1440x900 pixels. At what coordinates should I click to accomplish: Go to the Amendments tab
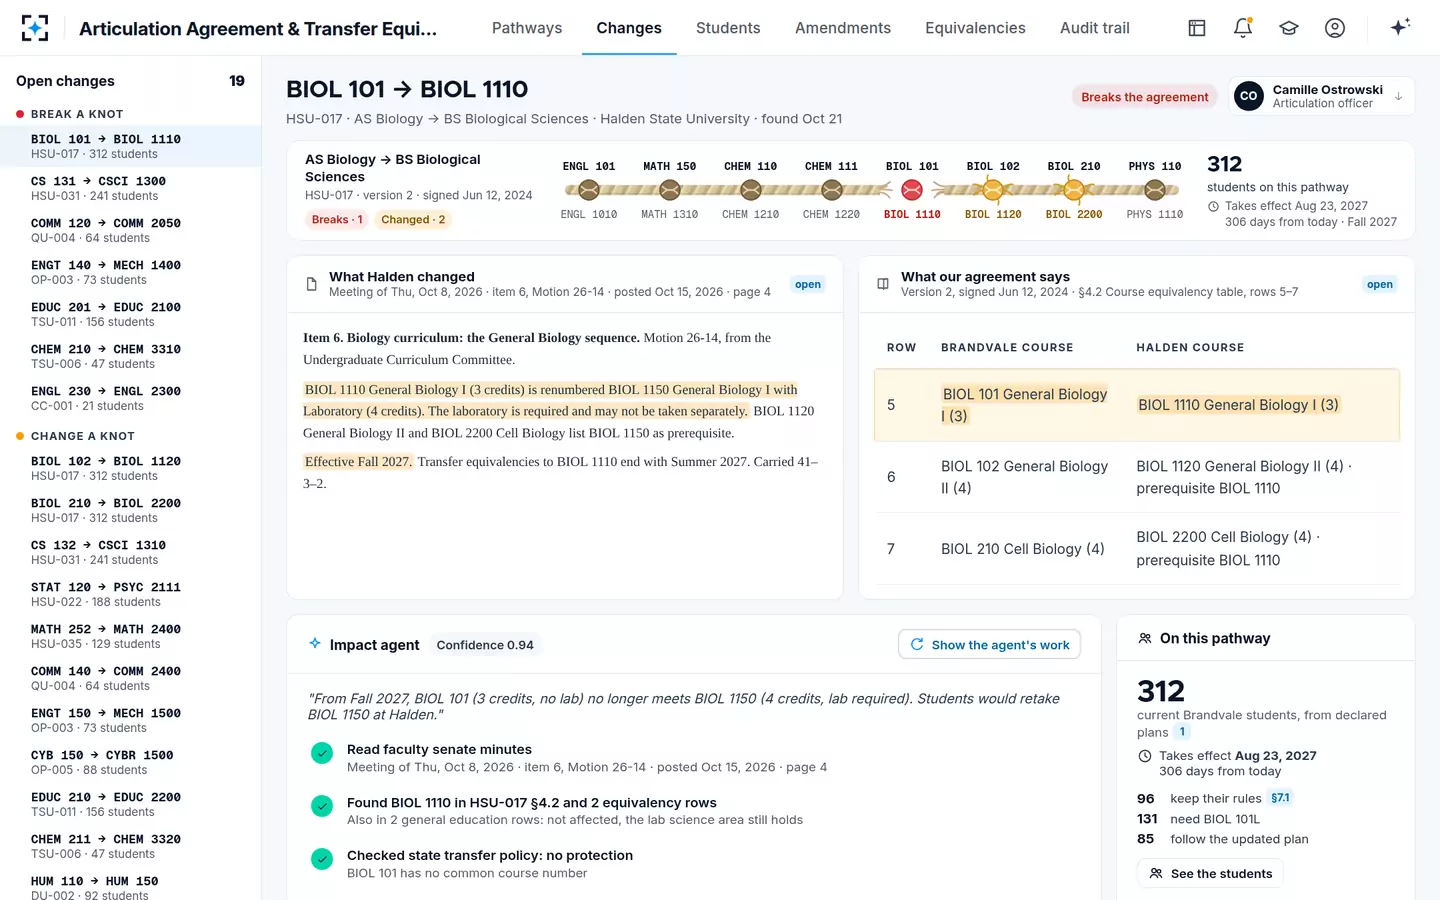pos(843,28)
